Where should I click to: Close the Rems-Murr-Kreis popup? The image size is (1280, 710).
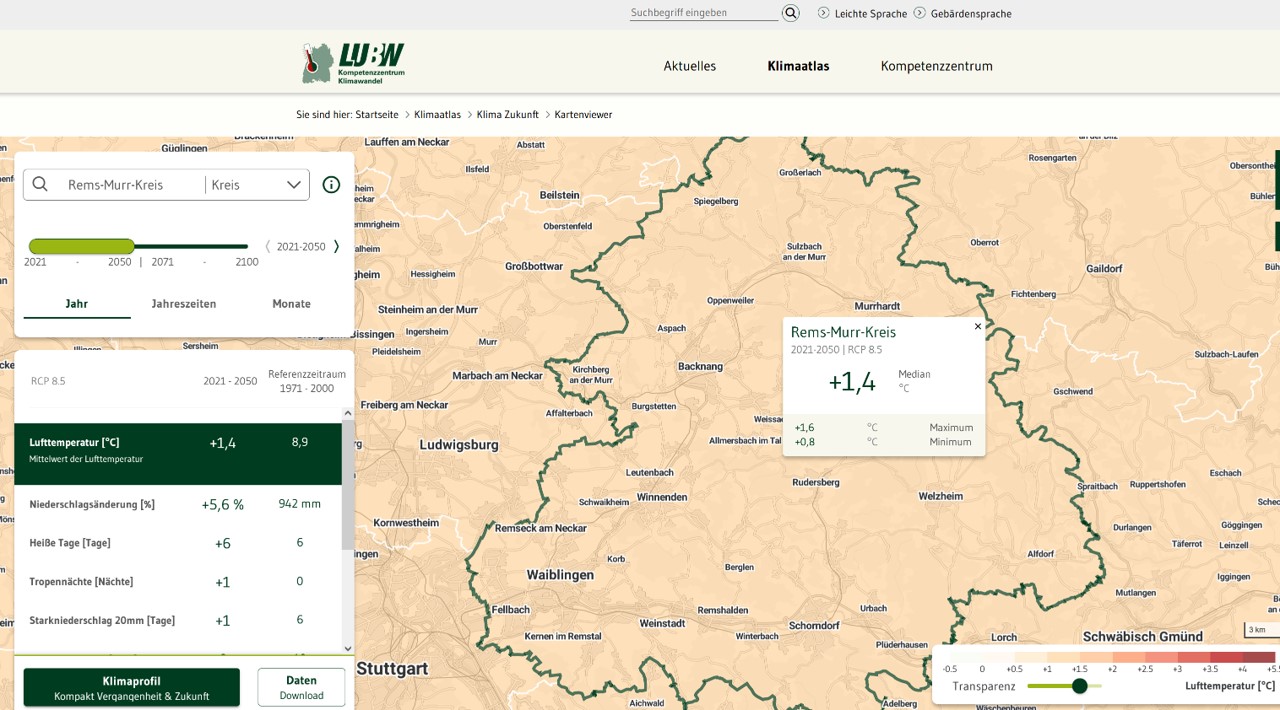click(978, 326)
